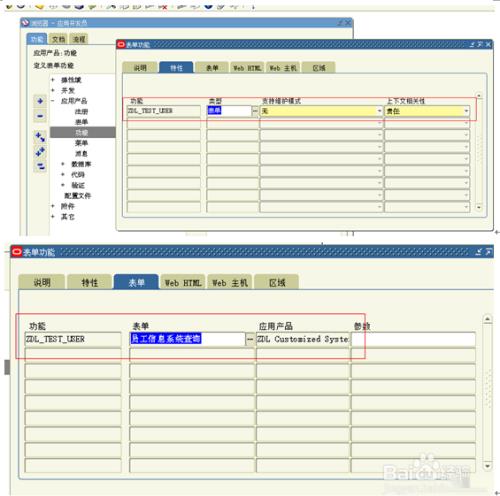
Task: Expand the 验证 tree node
Action: tap(63, 185)
